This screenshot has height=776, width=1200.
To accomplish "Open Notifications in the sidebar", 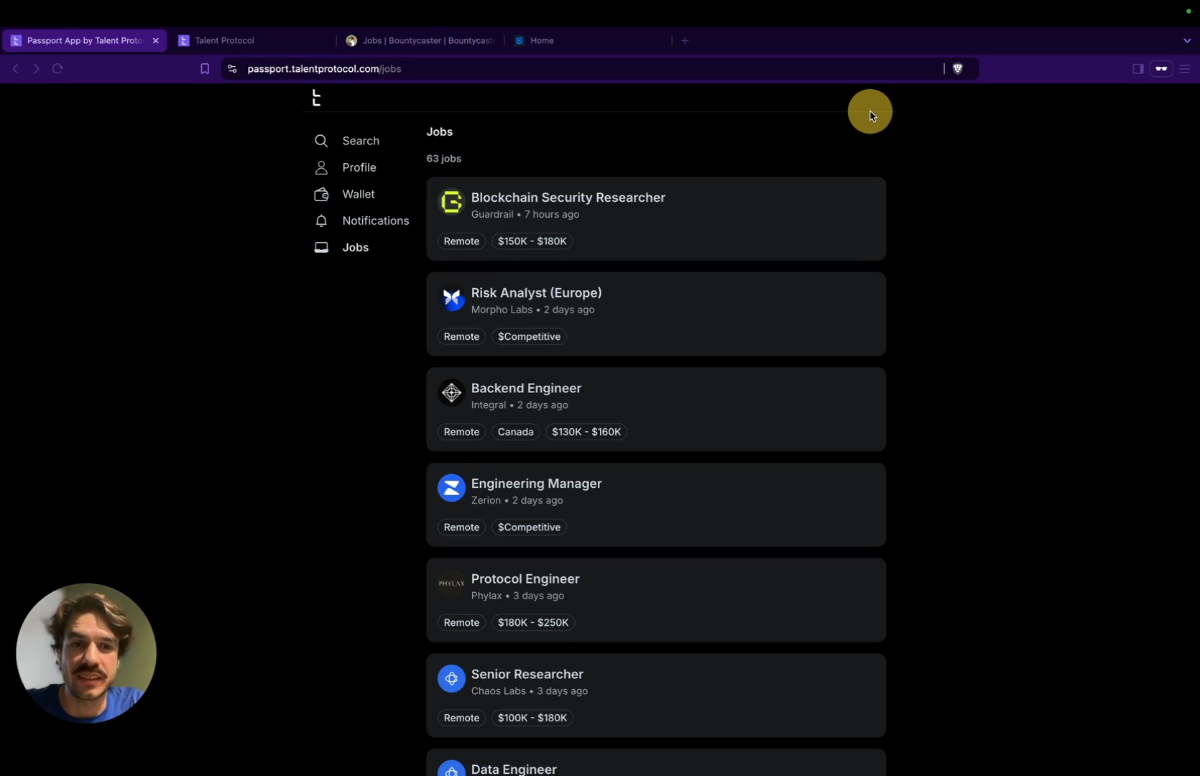I will [x=376, y=221].
